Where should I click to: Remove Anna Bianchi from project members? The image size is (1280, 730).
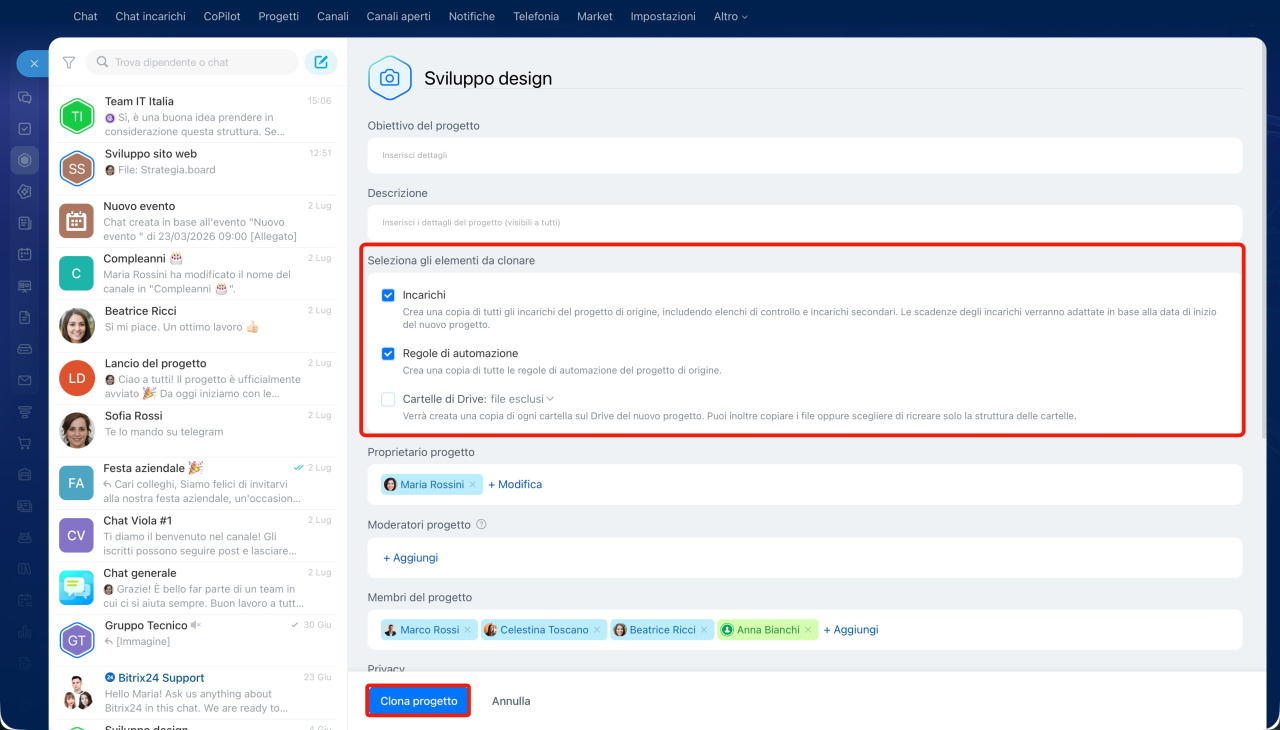pyautogui.click(x=808, y=630)
